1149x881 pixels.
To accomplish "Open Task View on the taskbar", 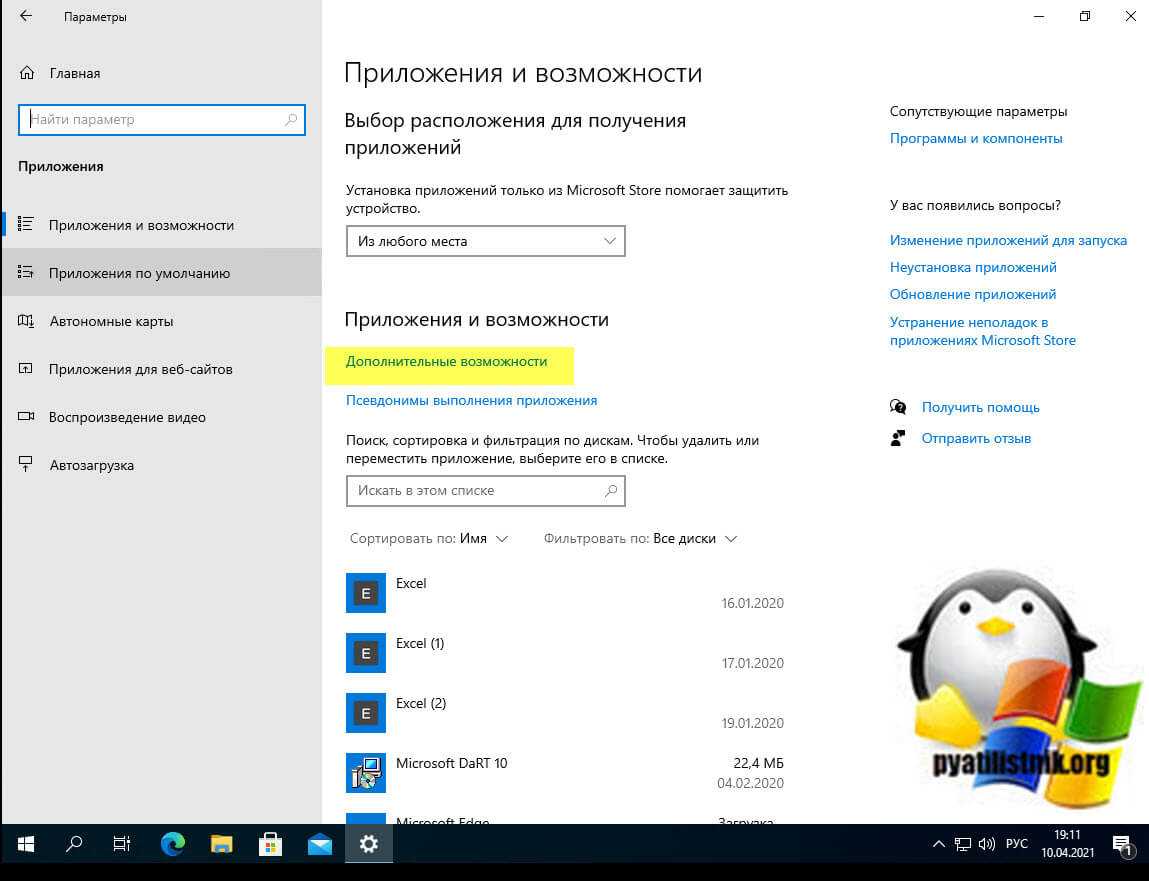I will [x=122, y=844].
